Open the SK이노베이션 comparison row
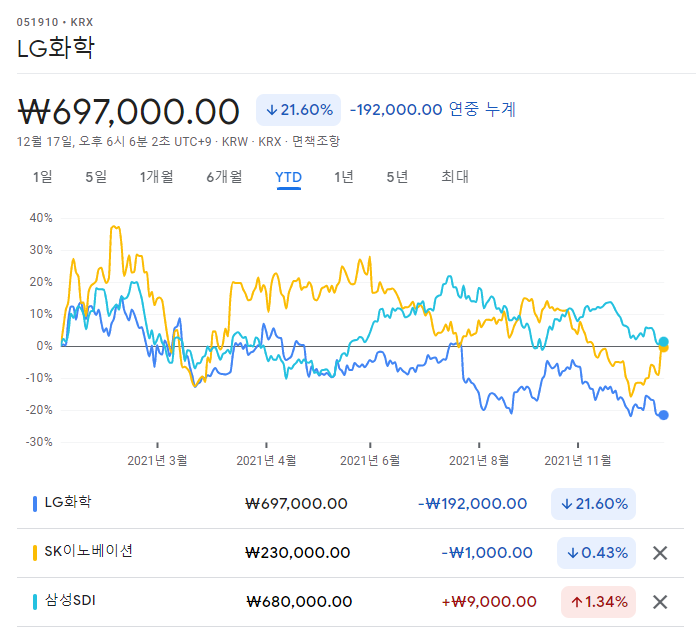 click(350, 553)
